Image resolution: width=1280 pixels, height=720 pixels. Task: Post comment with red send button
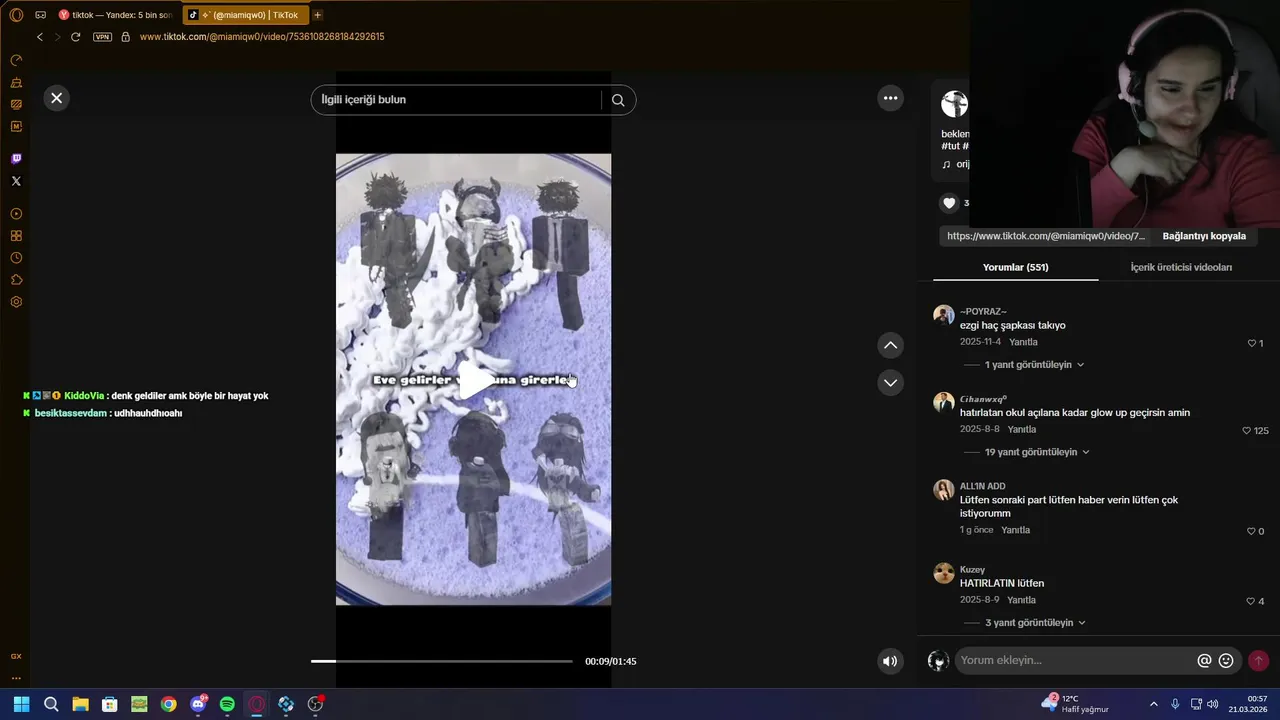tap(1258, 661)
